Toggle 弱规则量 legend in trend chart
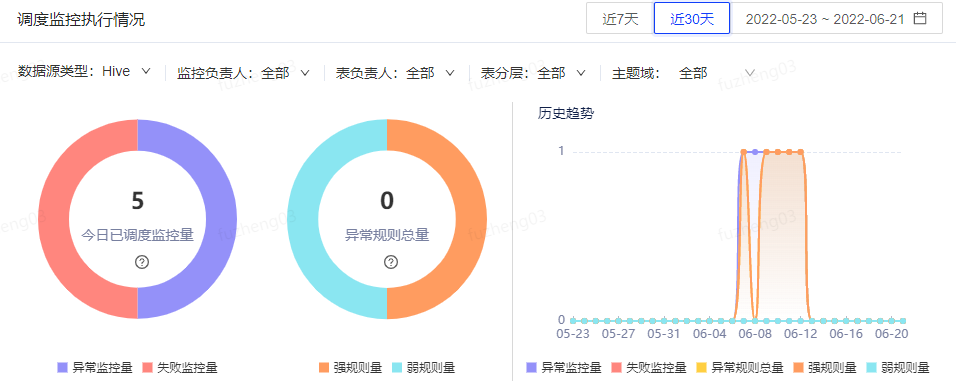This screenshot has height=385, width=956. pyautogui.click(x=897, y=368)
